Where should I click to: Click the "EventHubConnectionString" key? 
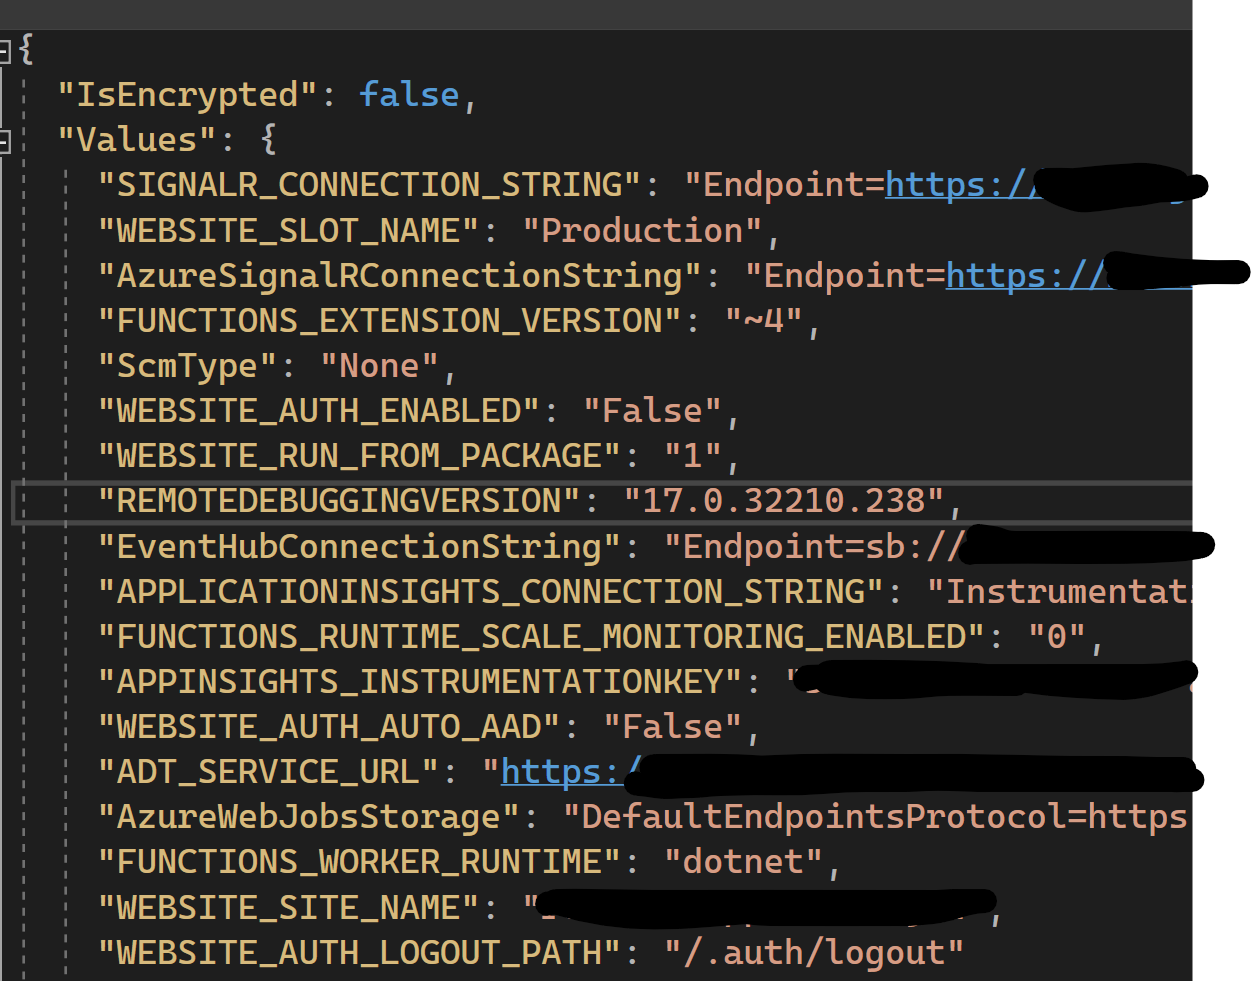coord(359,547)
